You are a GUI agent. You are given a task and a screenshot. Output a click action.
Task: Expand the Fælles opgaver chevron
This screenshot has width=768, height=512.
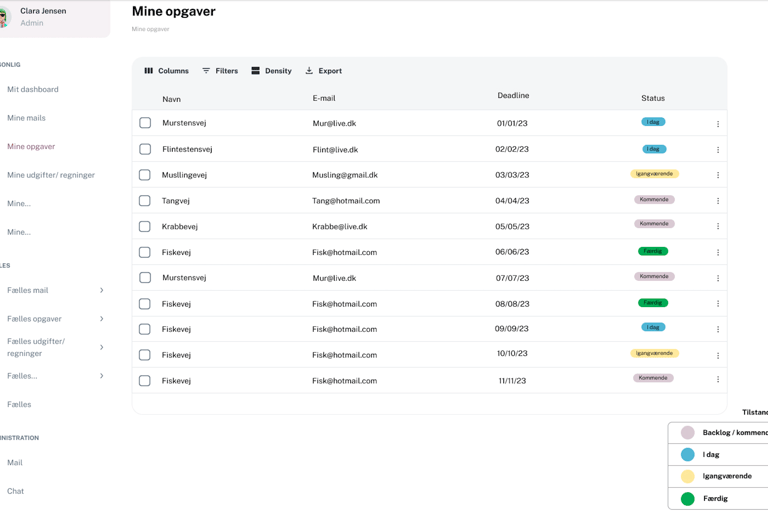pyautogui.click(x=101, y=319)
